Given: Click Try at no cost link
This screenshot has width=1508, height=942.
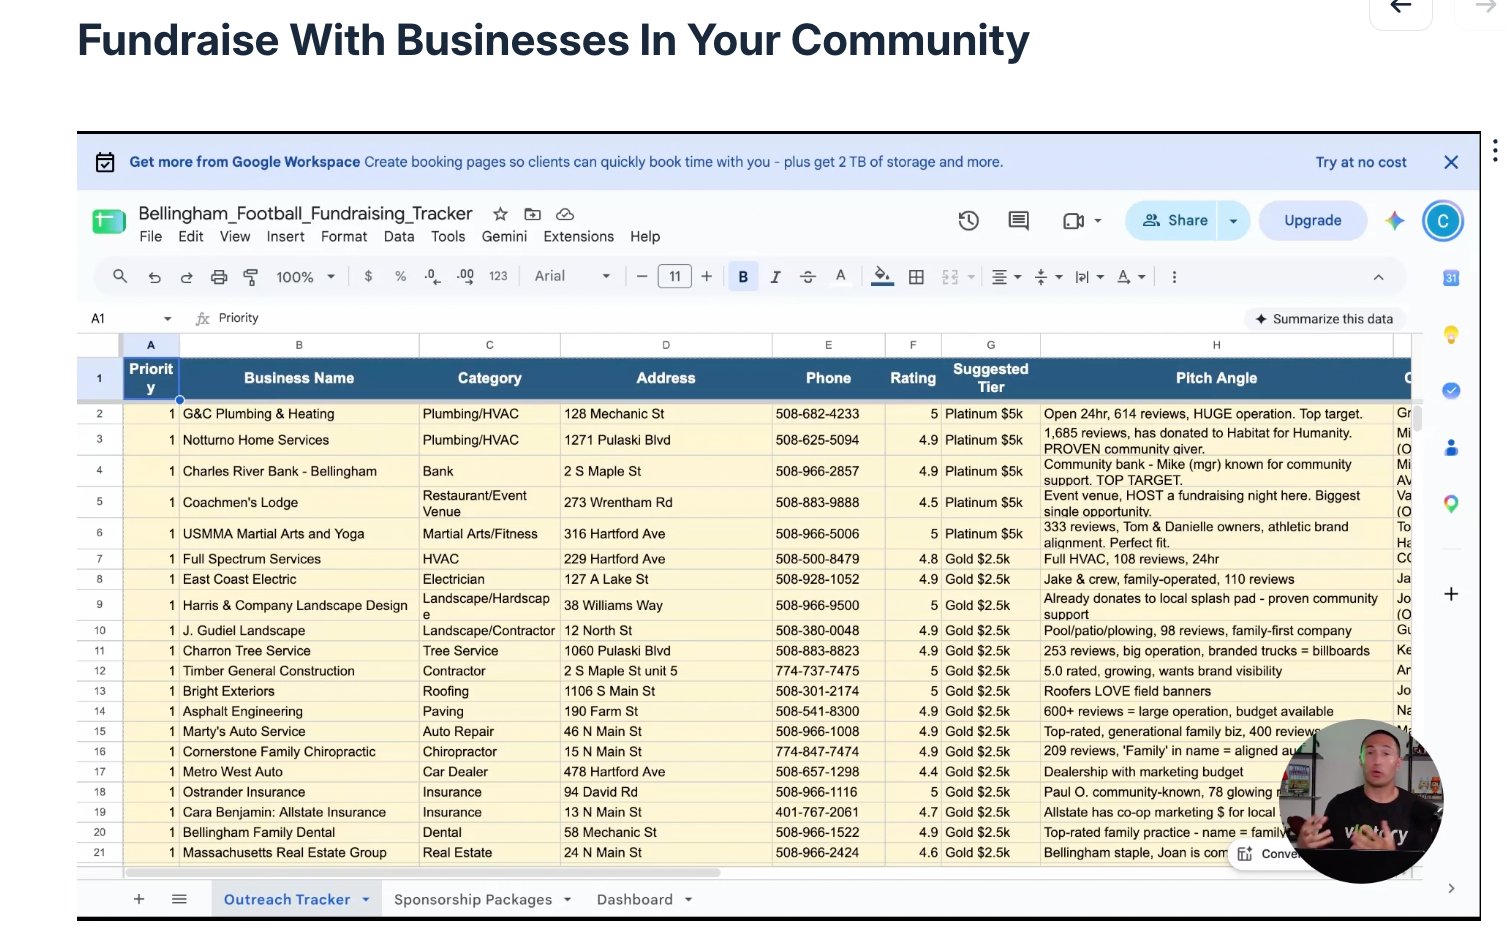Looking at the screenshot, I should [x=1361, y=162].
